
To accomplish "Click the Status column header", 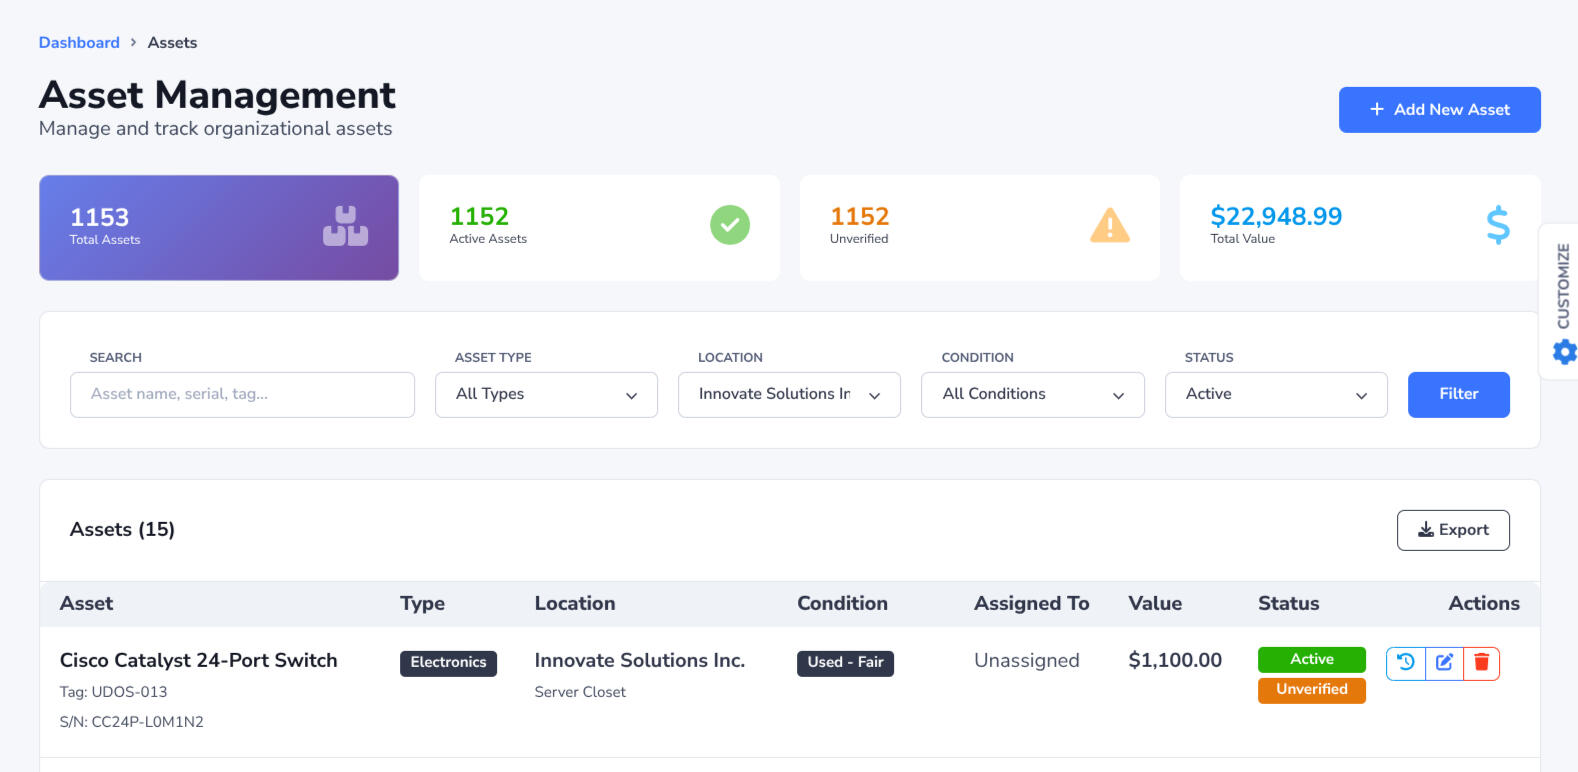I will coord(1288,604).
